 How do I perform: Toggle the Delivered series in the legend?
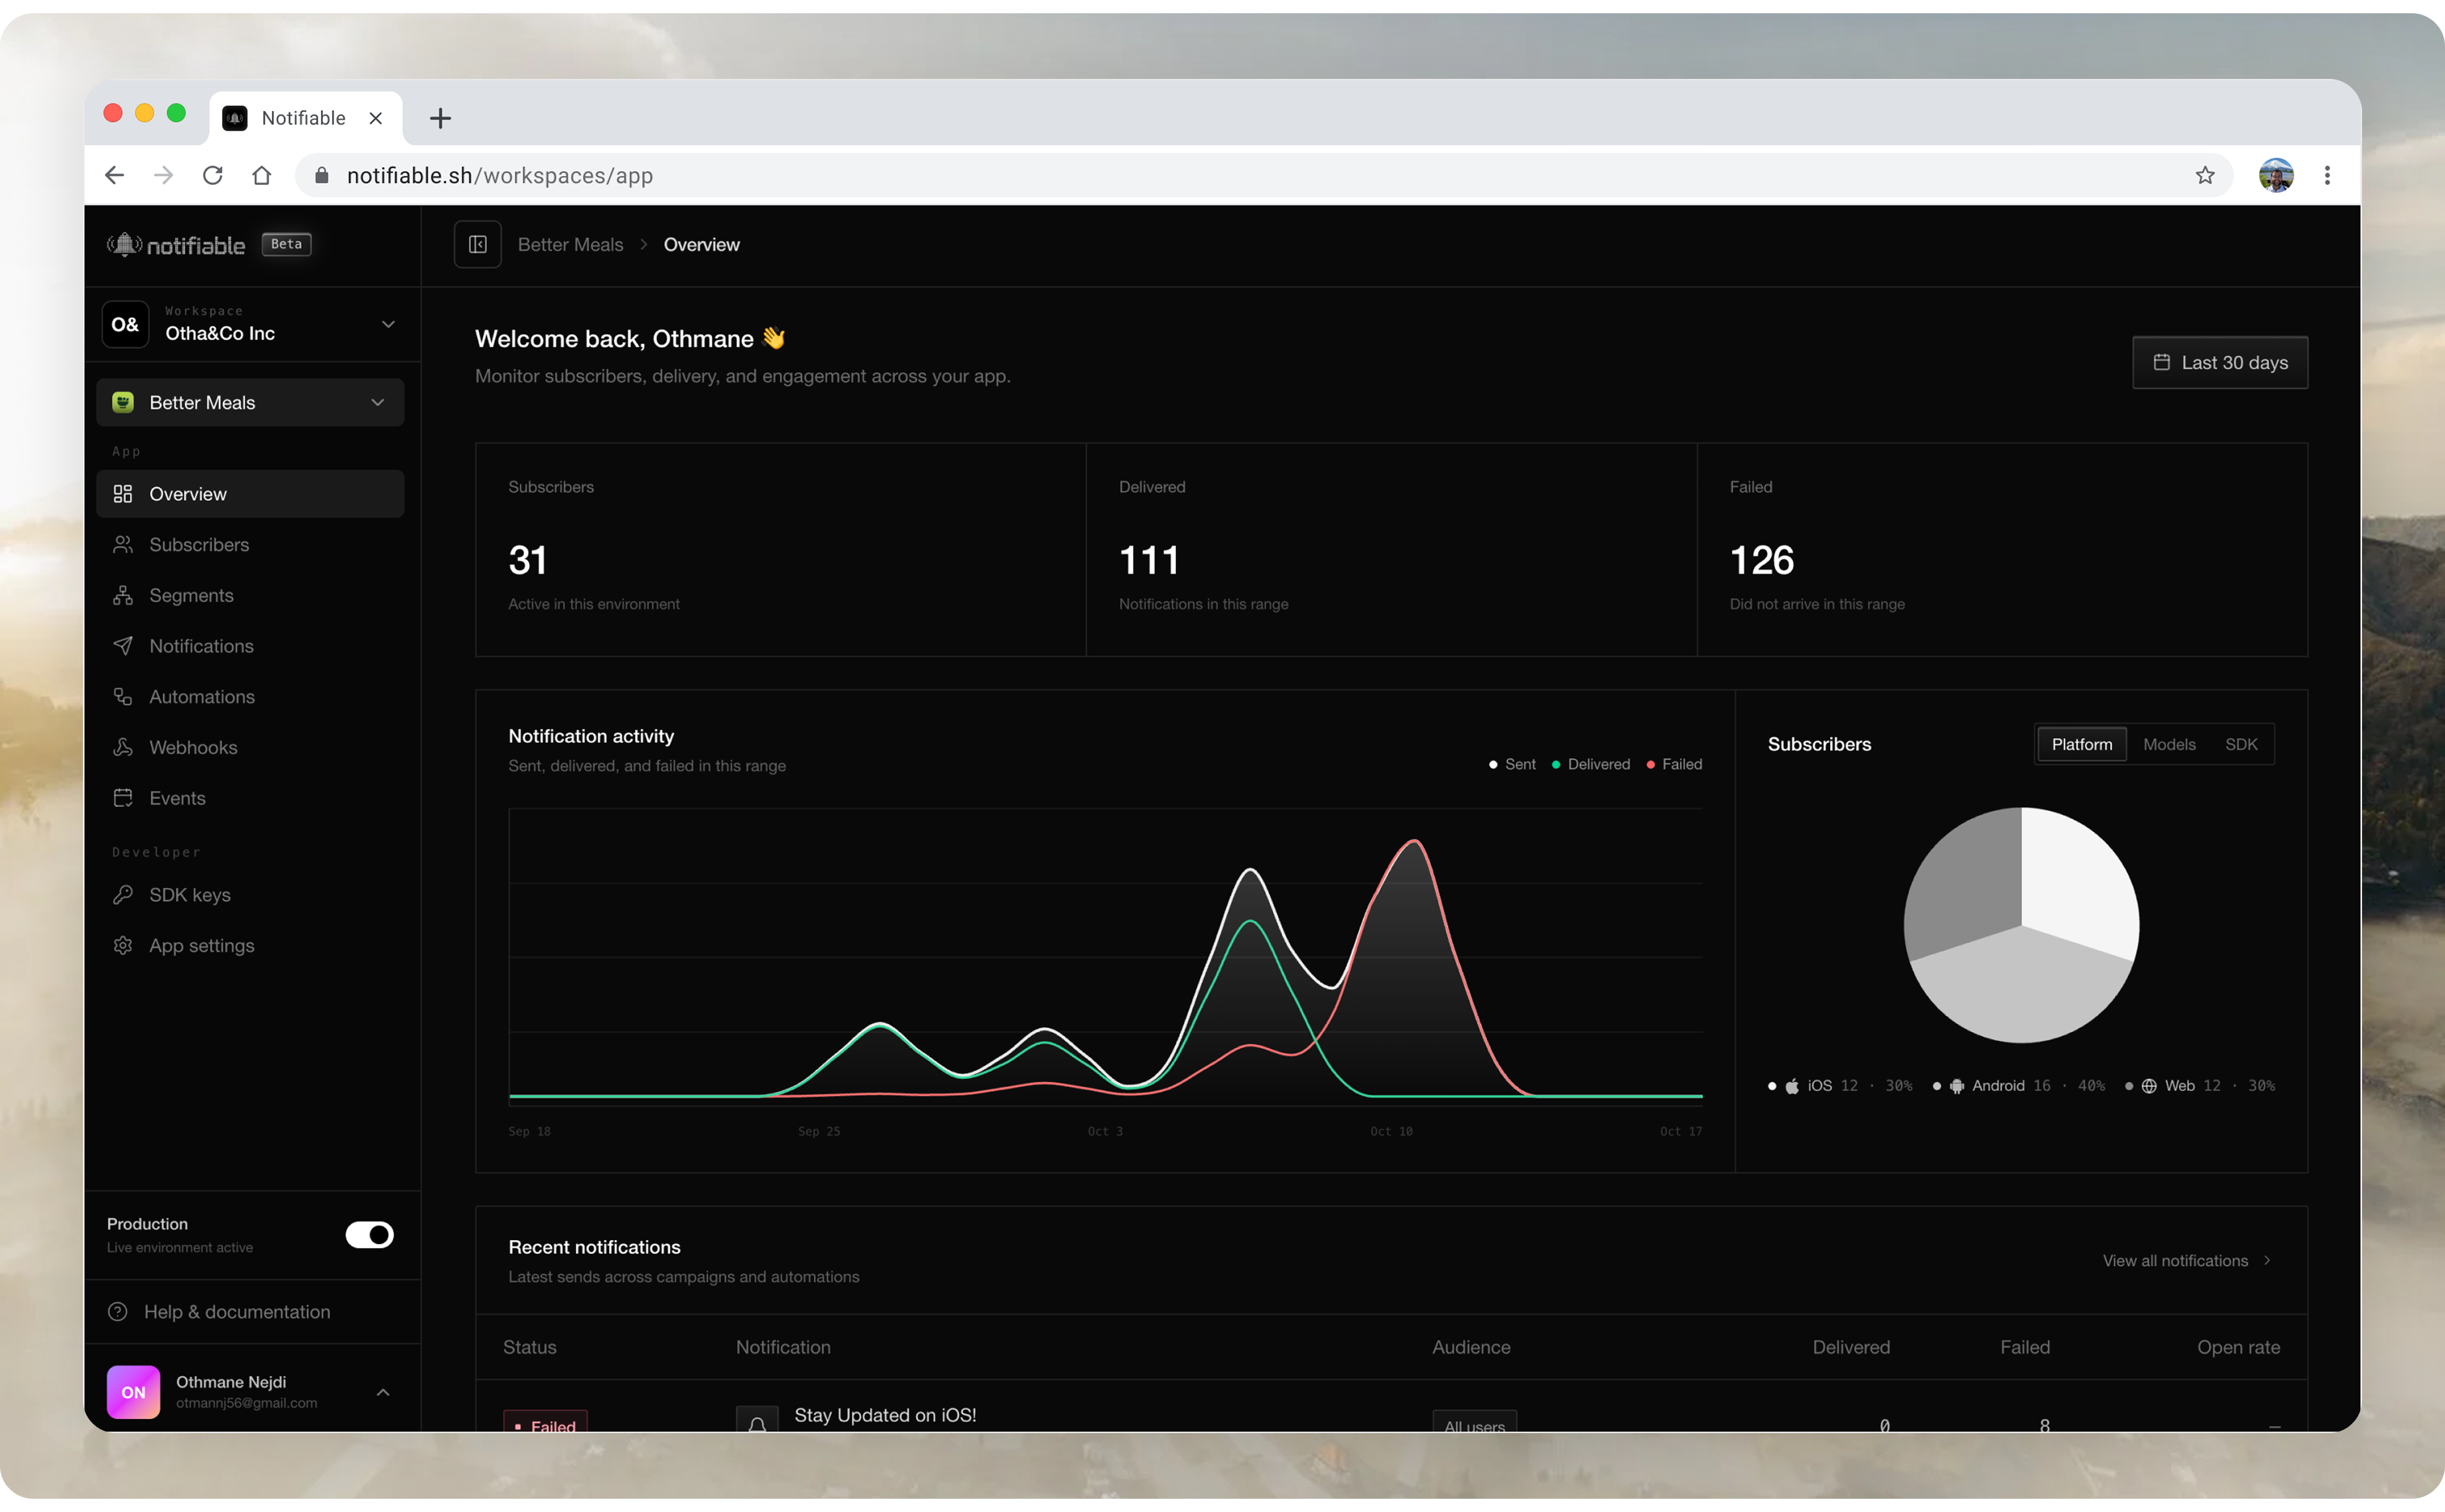click(1590, 765)
